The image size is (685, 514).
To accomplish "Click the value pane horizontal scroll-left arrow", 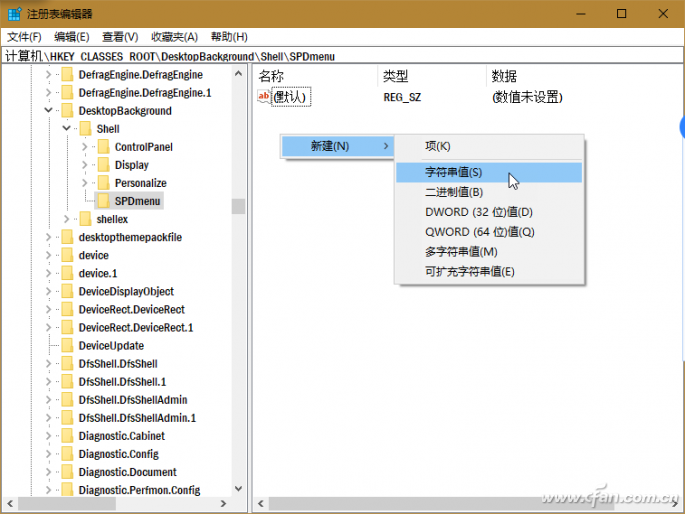I will click(x=261, y=504).
